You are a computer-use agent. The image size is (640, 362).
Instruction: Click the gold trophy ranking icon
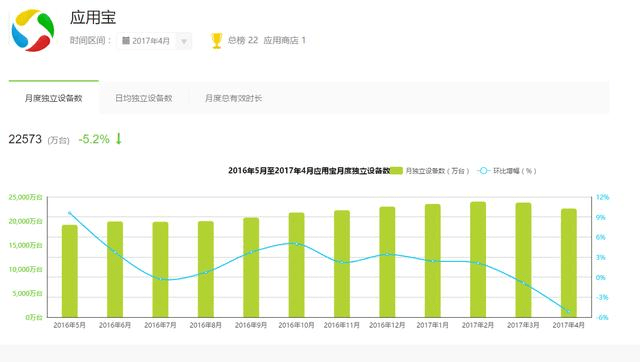[x=217, y=40]
